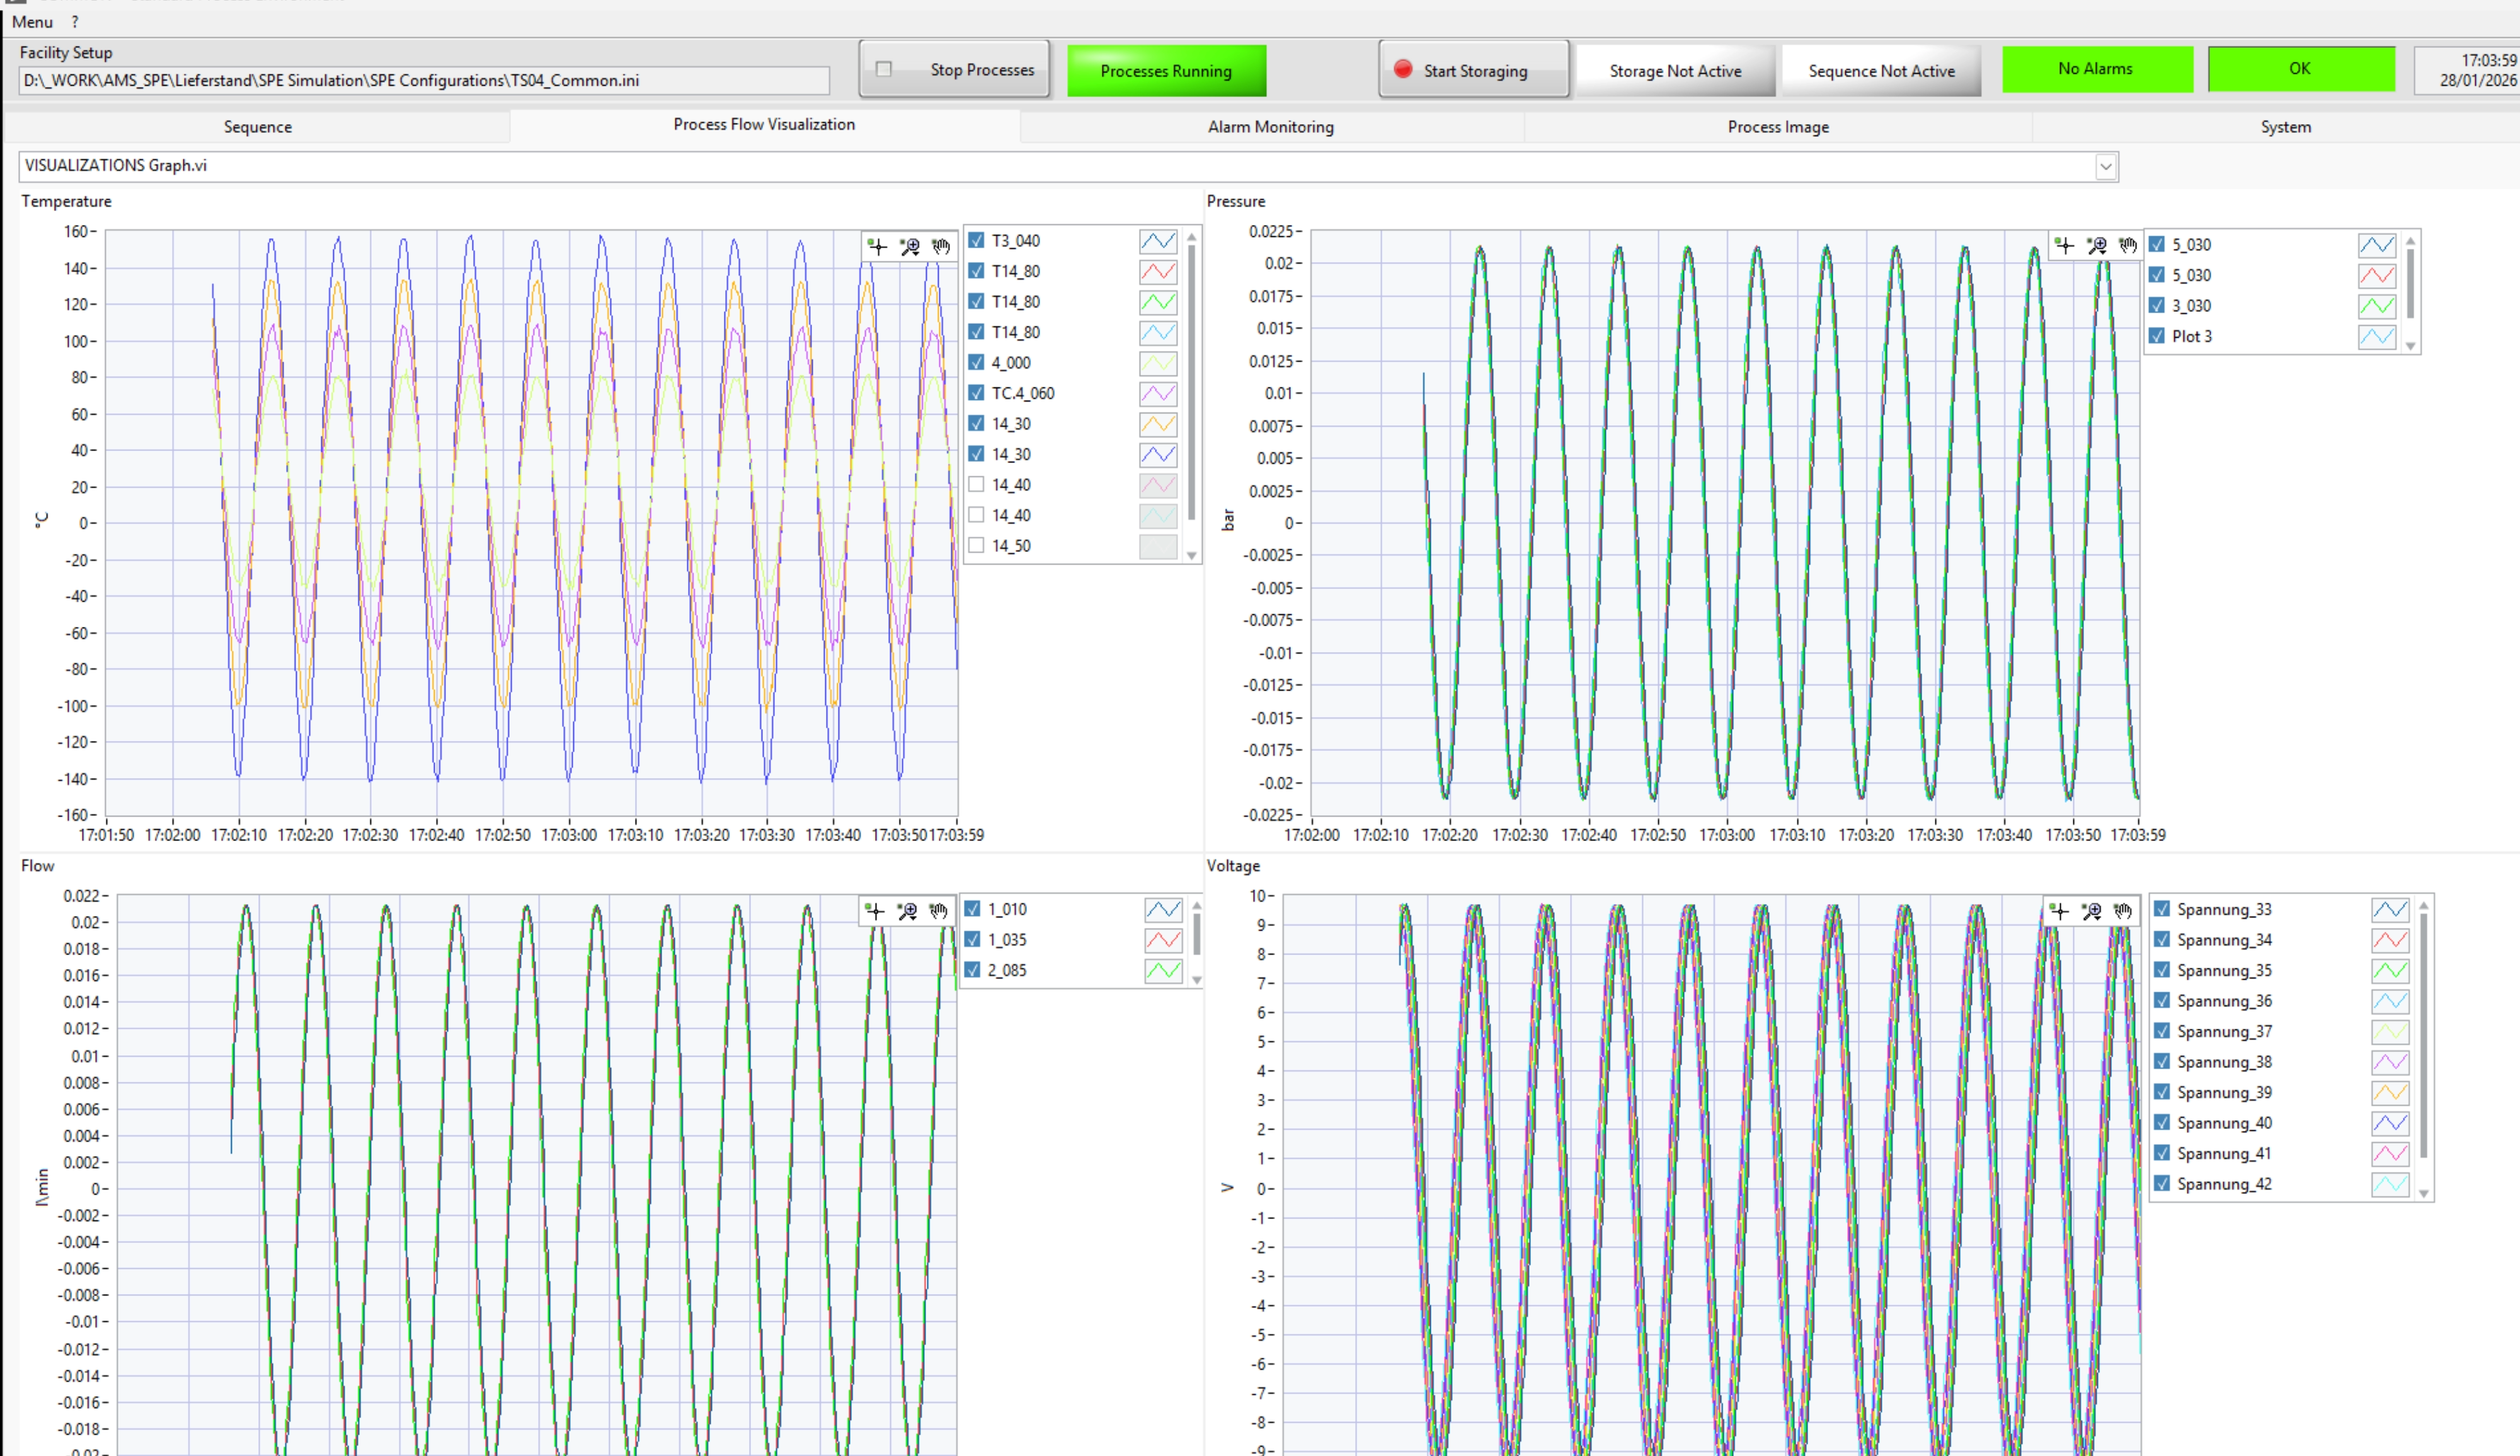Uncheck the T3_040 temperature plot
The height and width of the screenshot is (1456, 2520).
pos(977,241)
